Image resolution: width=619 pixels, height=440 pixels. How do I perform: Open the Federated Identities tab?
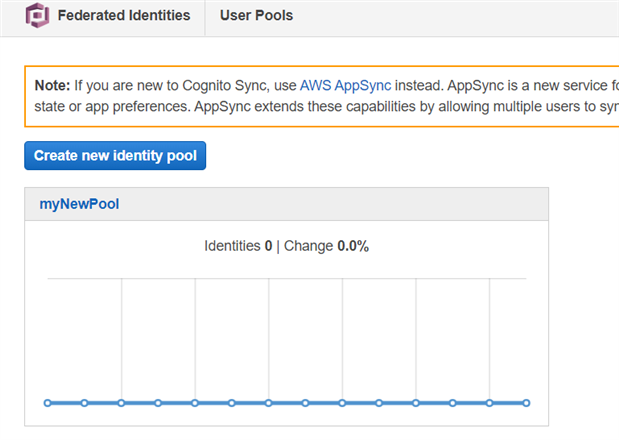123,16
